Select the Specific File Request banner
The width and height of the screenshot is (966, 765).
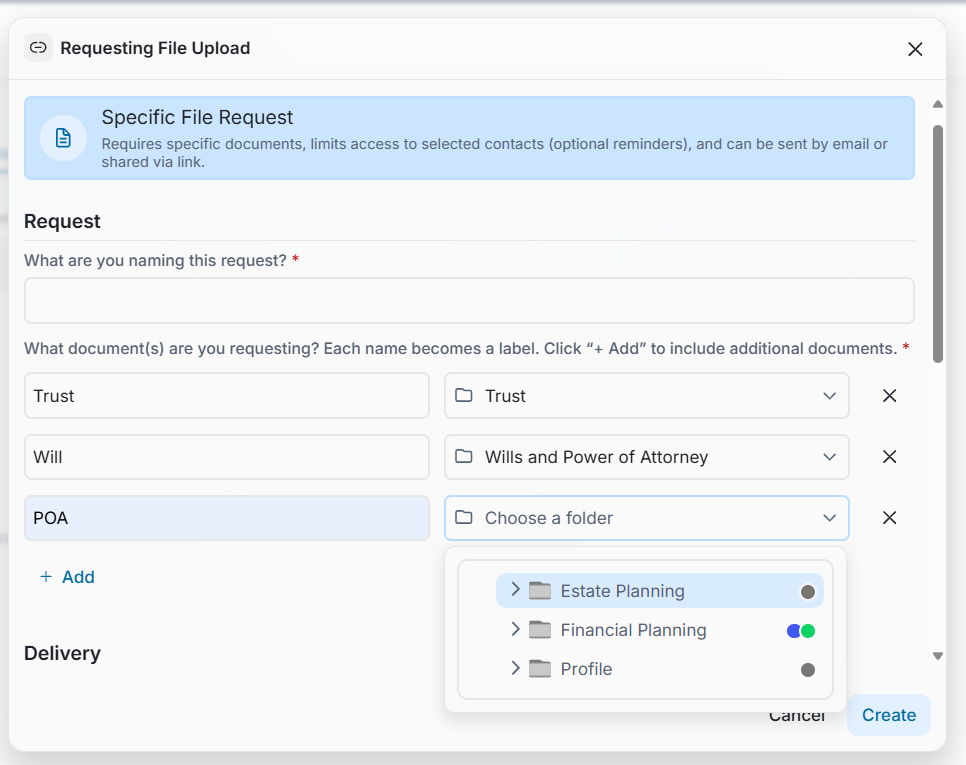(x=469, y=138)
